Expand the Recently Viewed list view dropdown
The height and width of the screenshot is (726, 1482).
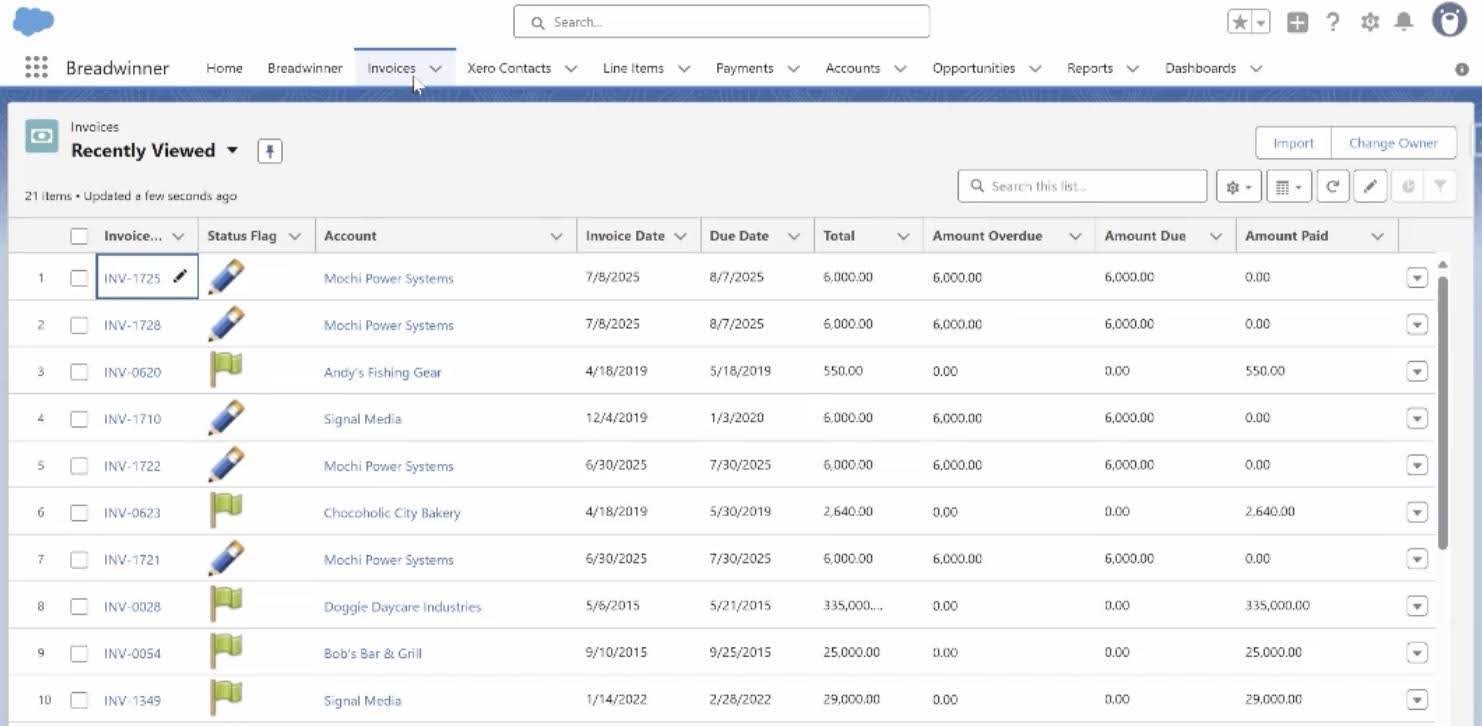pyautogui.click(x=232, y=151)
